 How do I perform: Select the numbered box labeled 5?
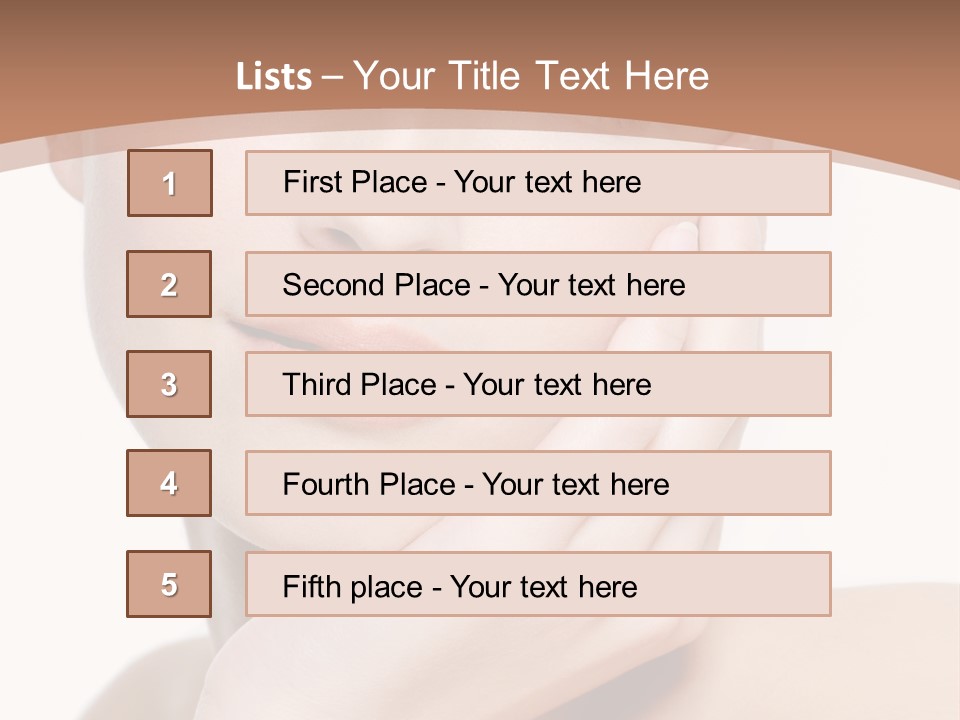coord(169,584)
